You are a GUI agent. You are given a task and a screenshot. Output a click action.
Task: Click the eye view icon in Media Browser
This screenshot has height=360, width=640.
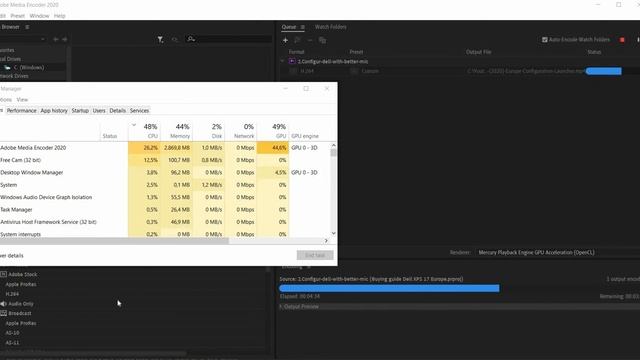pos(175,39)
